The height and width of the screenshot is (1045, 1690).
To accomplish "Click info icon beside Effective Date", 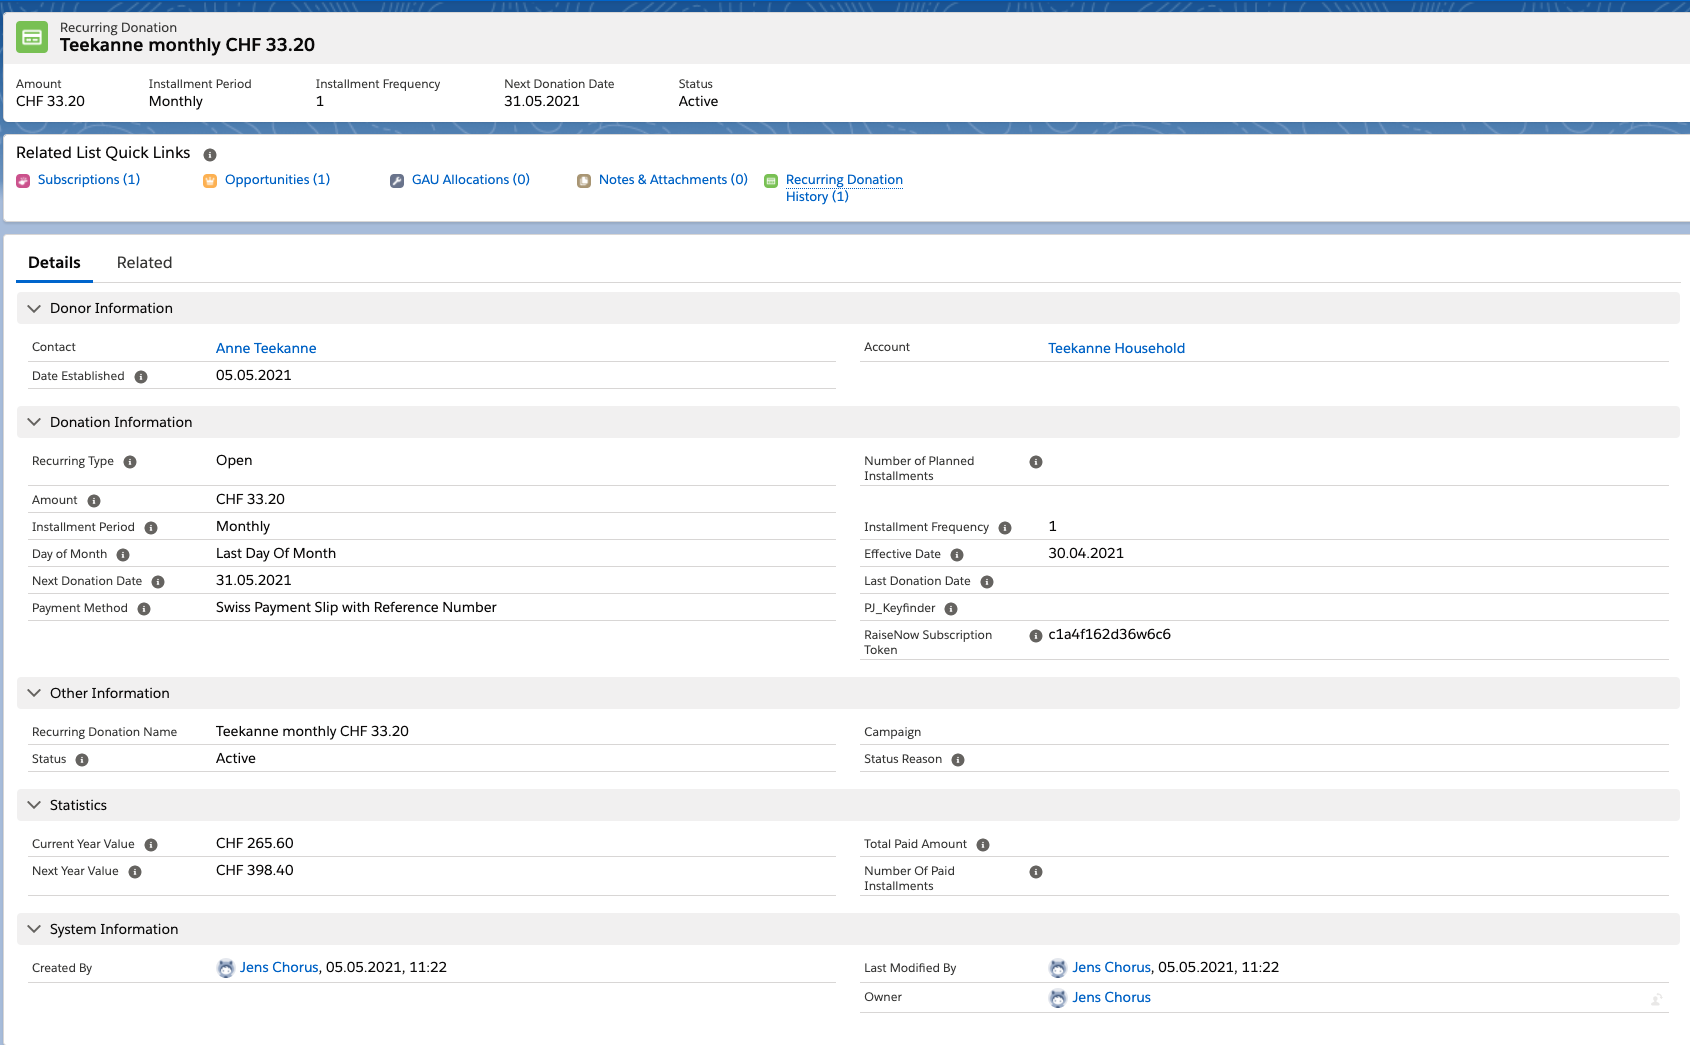I will [957, 555].
